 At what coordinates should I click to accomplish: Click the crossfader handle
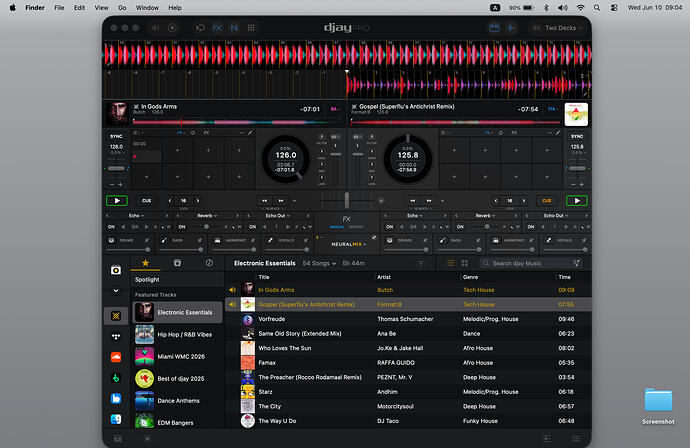[x=347, y=200]
